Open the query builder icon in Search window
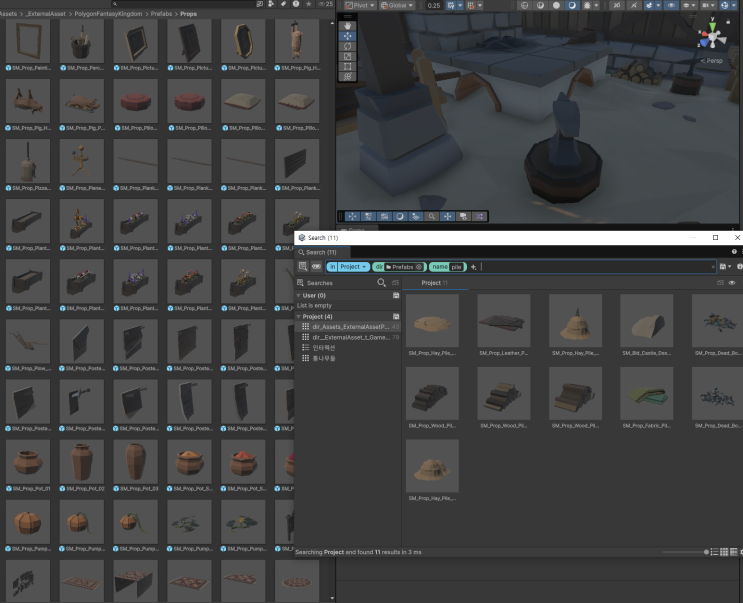The image size is (743, 603). [x=303, y=267]
